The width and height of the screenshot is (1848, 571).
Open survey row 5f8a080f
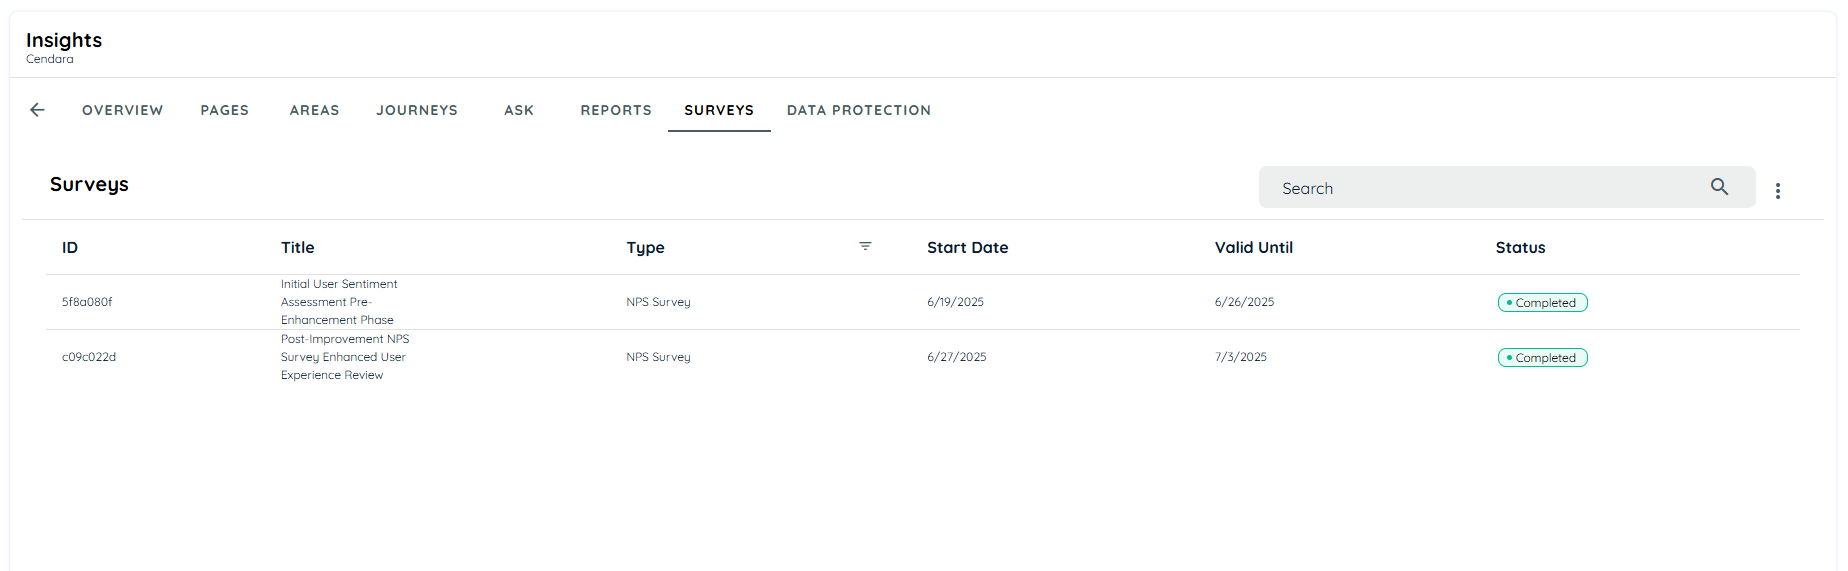tap(922, 302)
